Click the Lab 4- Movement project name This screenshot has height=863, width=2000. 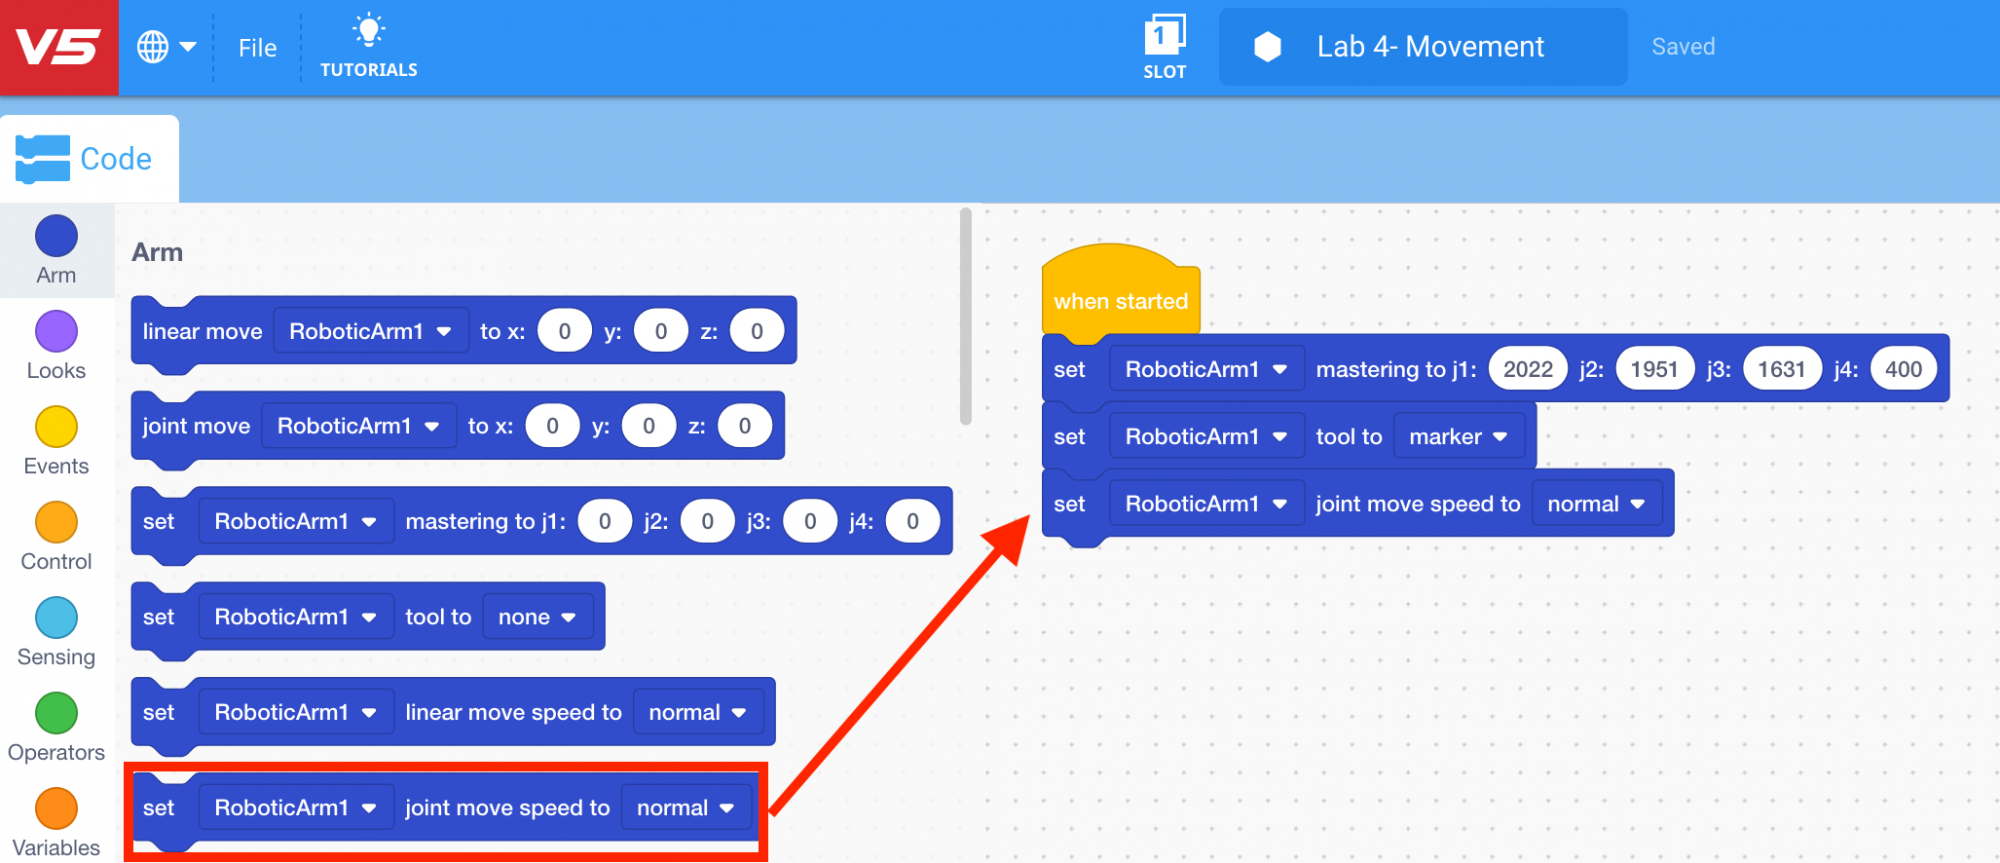[x=1429, y=47]
